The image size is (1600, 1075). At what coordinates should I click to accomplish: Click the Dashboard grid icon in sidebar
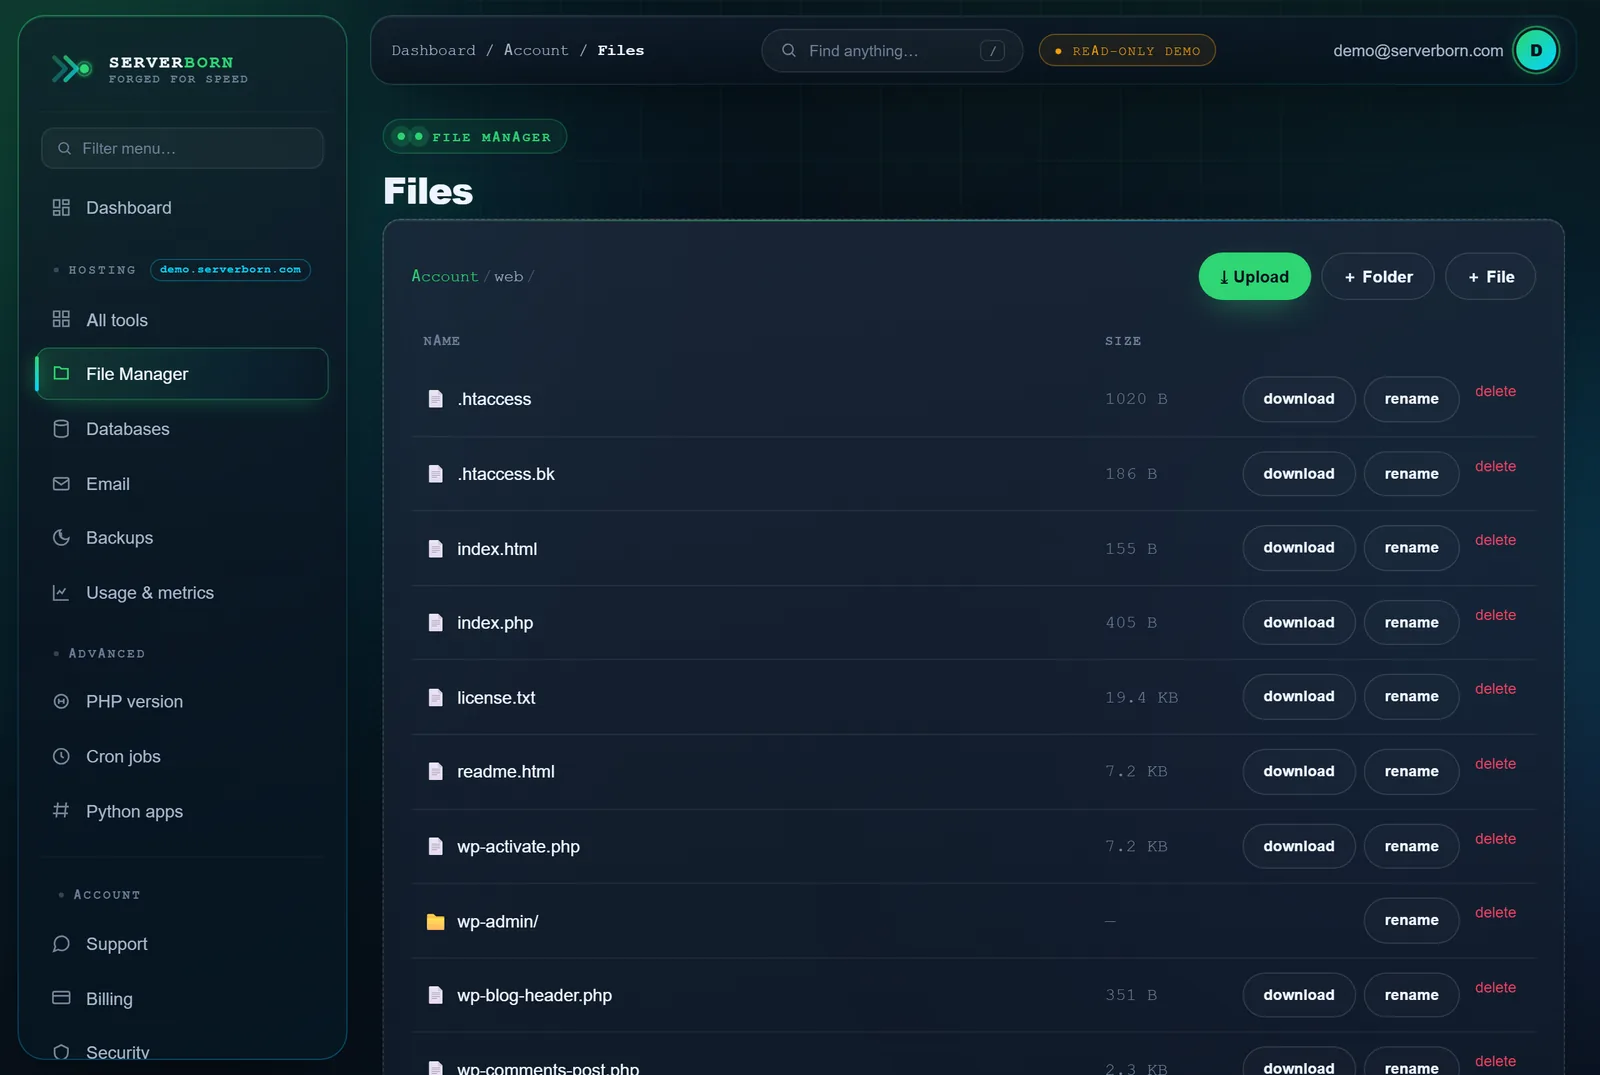(61, 207)
